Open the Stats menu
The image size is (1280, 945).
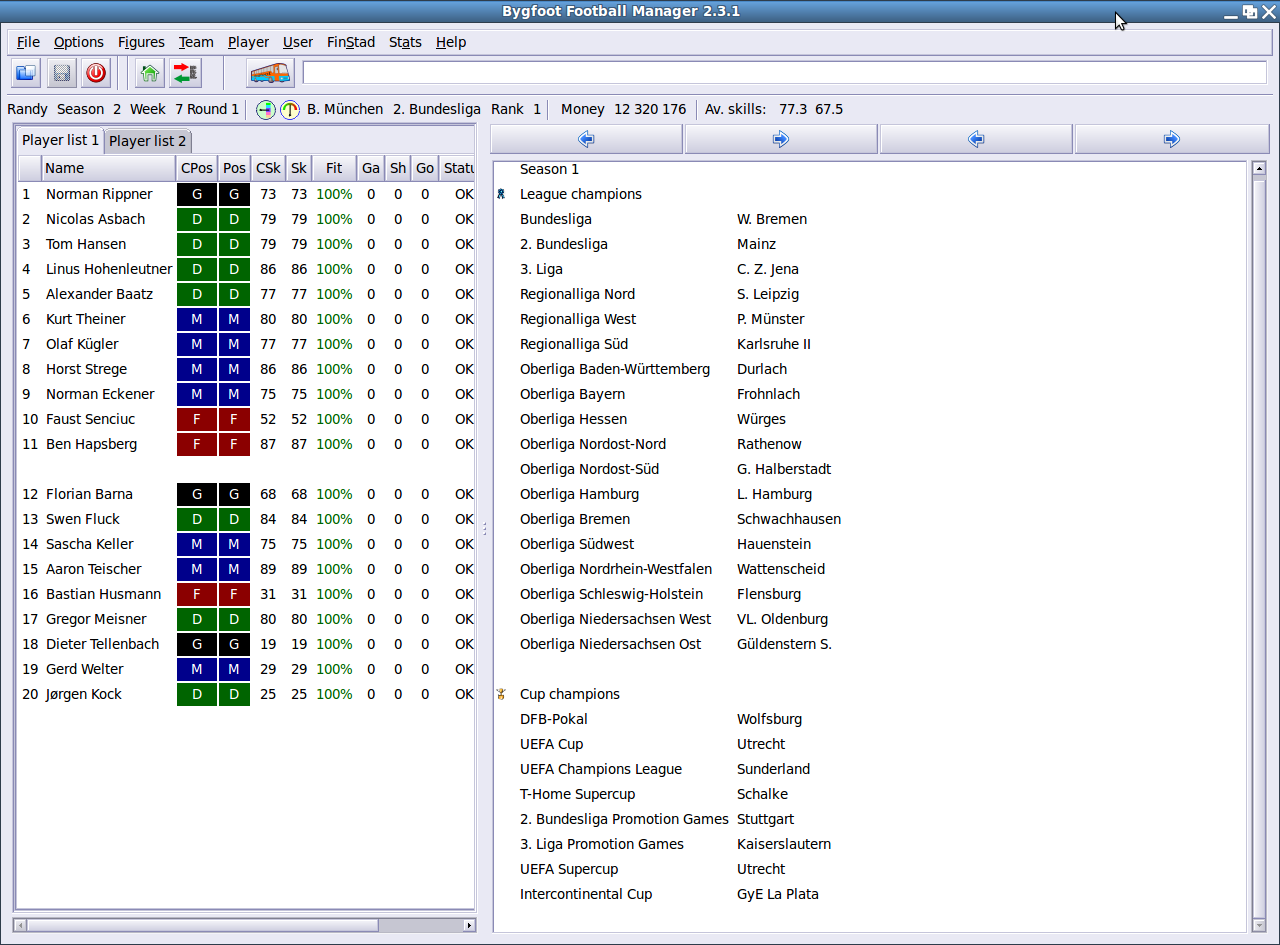point(405,42)
